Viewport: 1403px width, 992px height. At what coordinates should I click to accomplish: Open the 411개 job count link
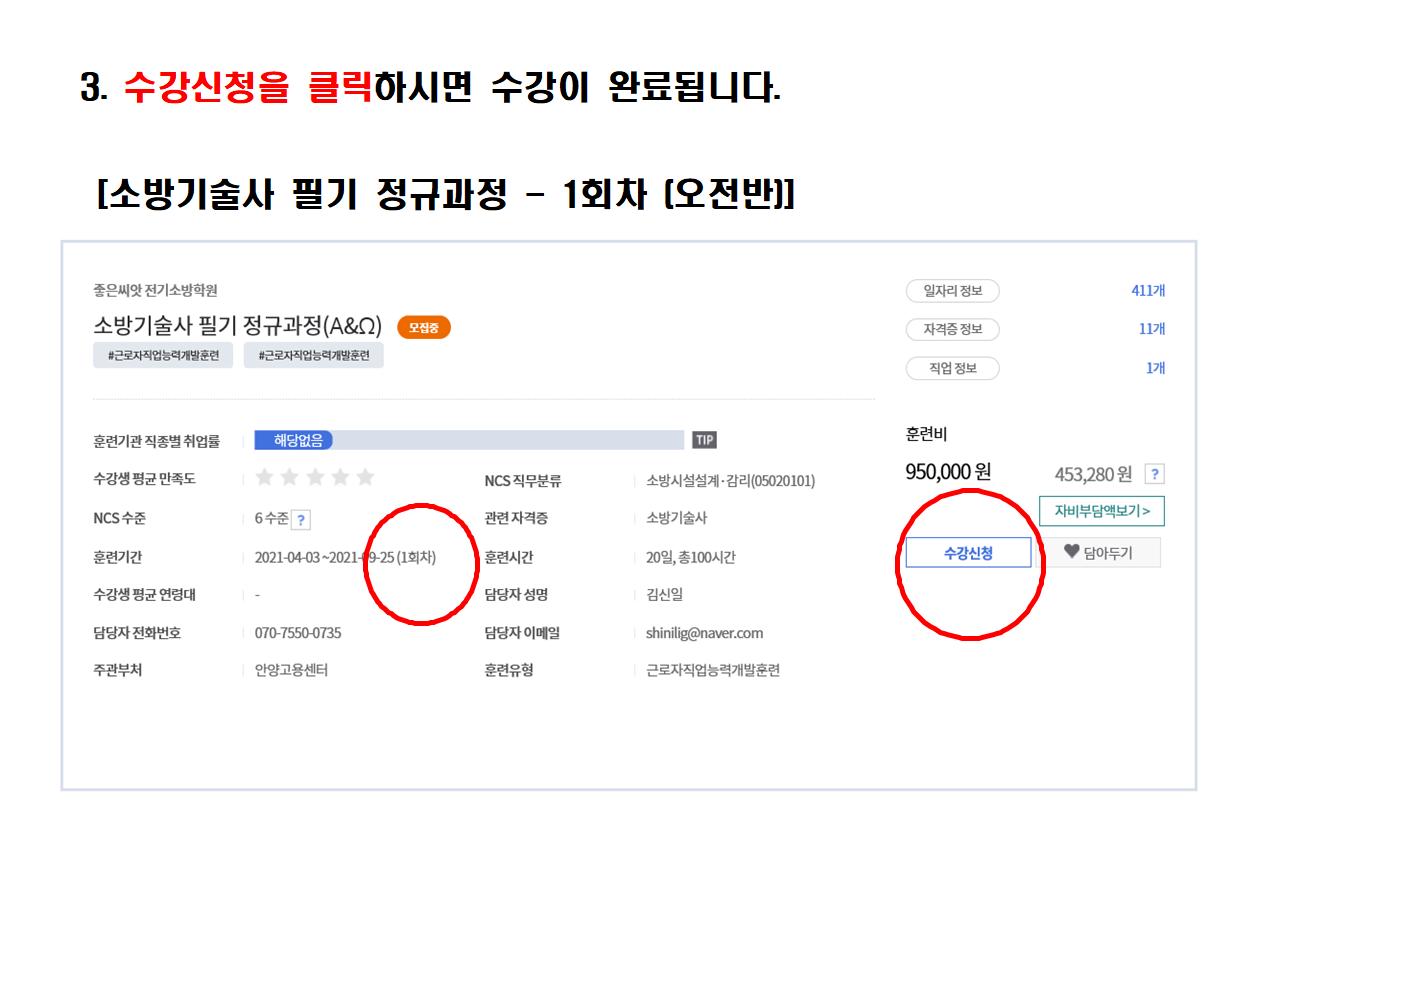1148,291
